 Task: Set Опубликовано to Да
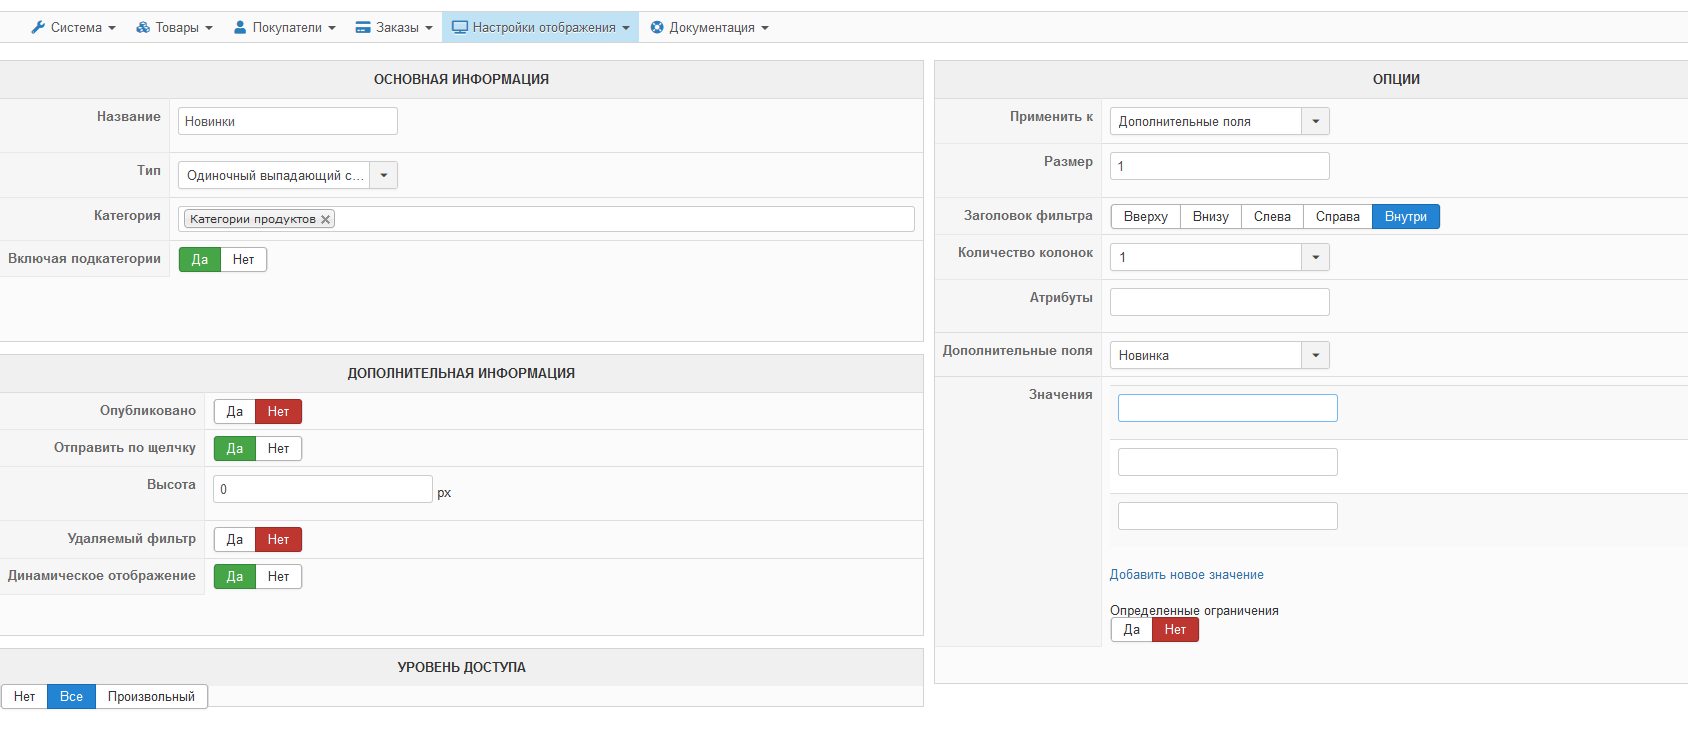click(x=235, y=412)
